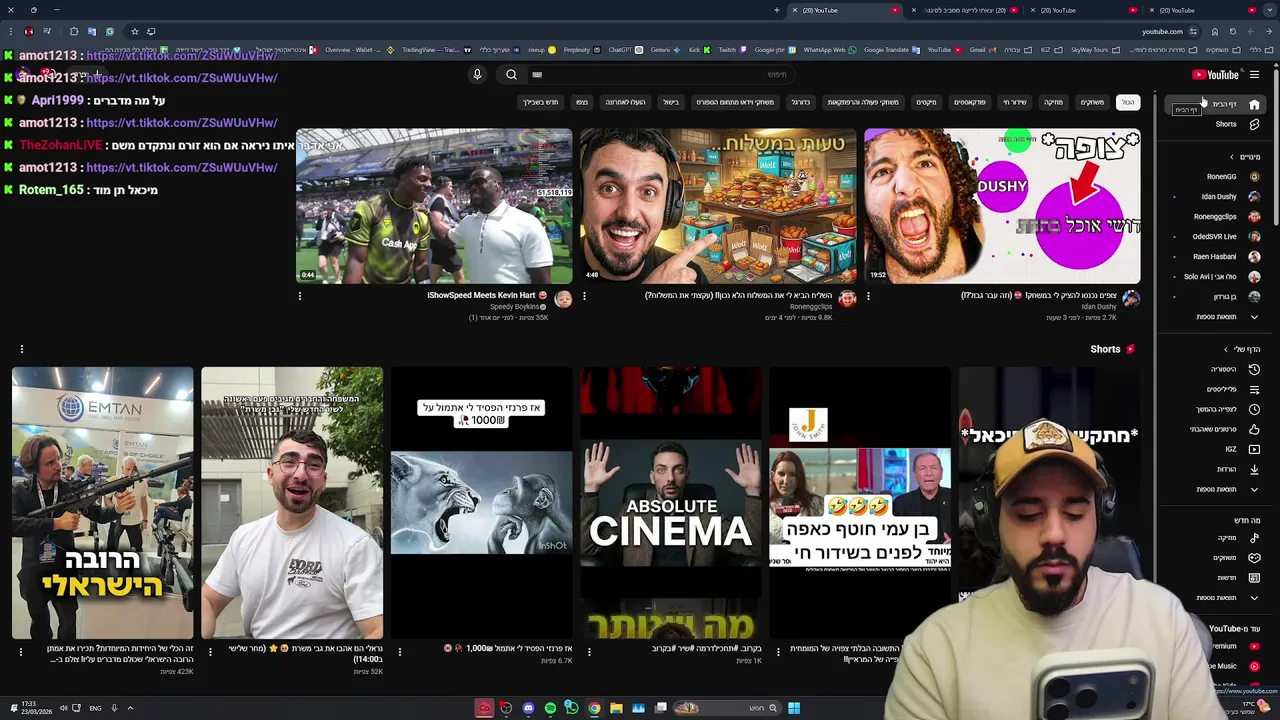Open video title 'iShowSpeed Meets Kevin Hart'
The image size is (1280, 720).
[487, 296]
